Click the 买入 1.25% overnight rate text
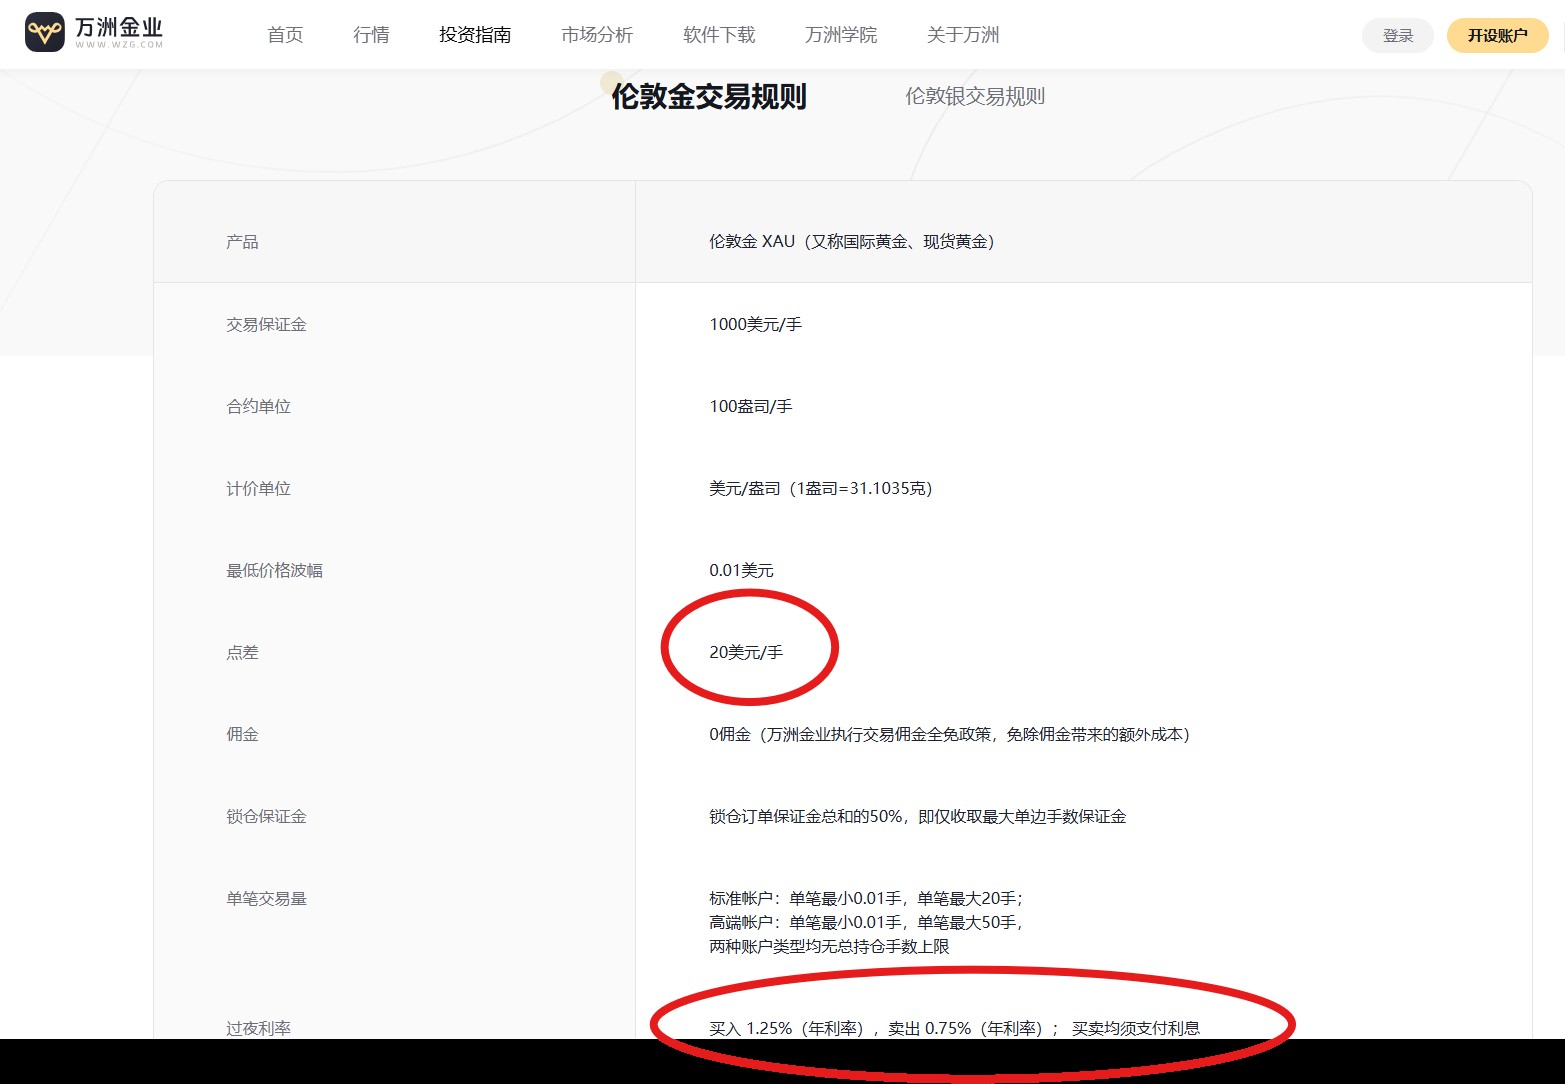Screen dimensions: 1565x1084 coord(954,1028)
